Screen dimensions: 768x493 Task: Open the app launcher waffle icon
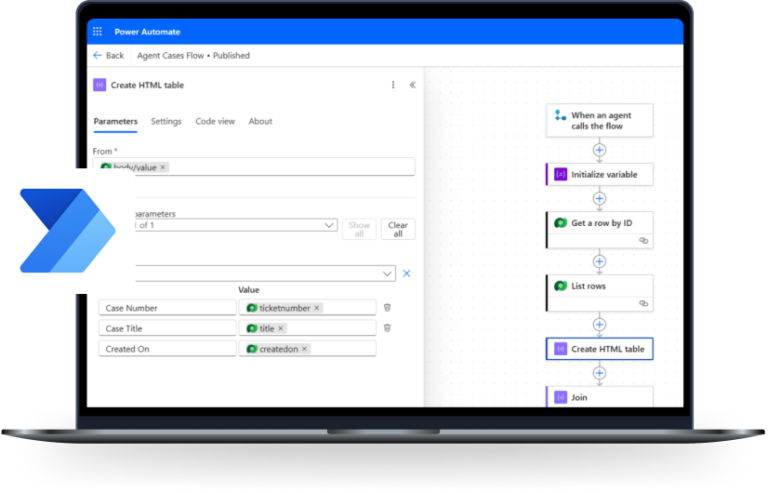click(98, 32)
